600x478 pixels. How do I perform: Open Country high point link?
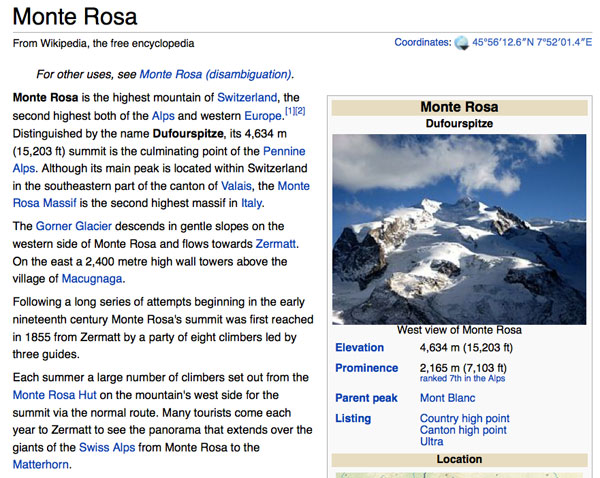pyautogui.click(x=465, y=418)
